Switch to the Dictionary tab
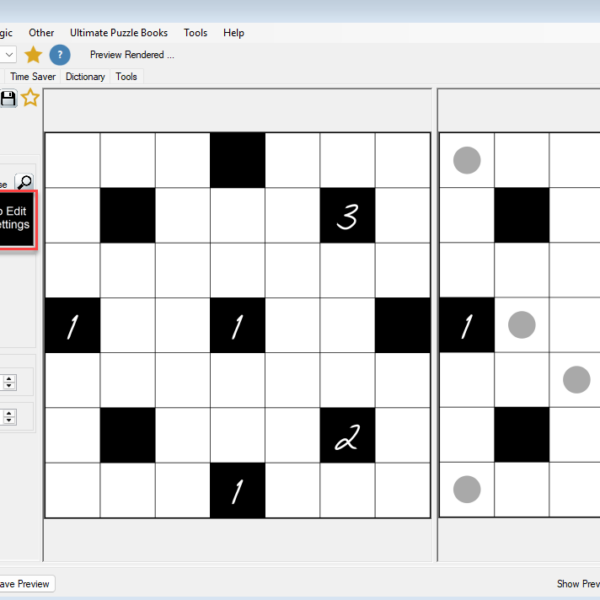 click(x=85, y=76)
